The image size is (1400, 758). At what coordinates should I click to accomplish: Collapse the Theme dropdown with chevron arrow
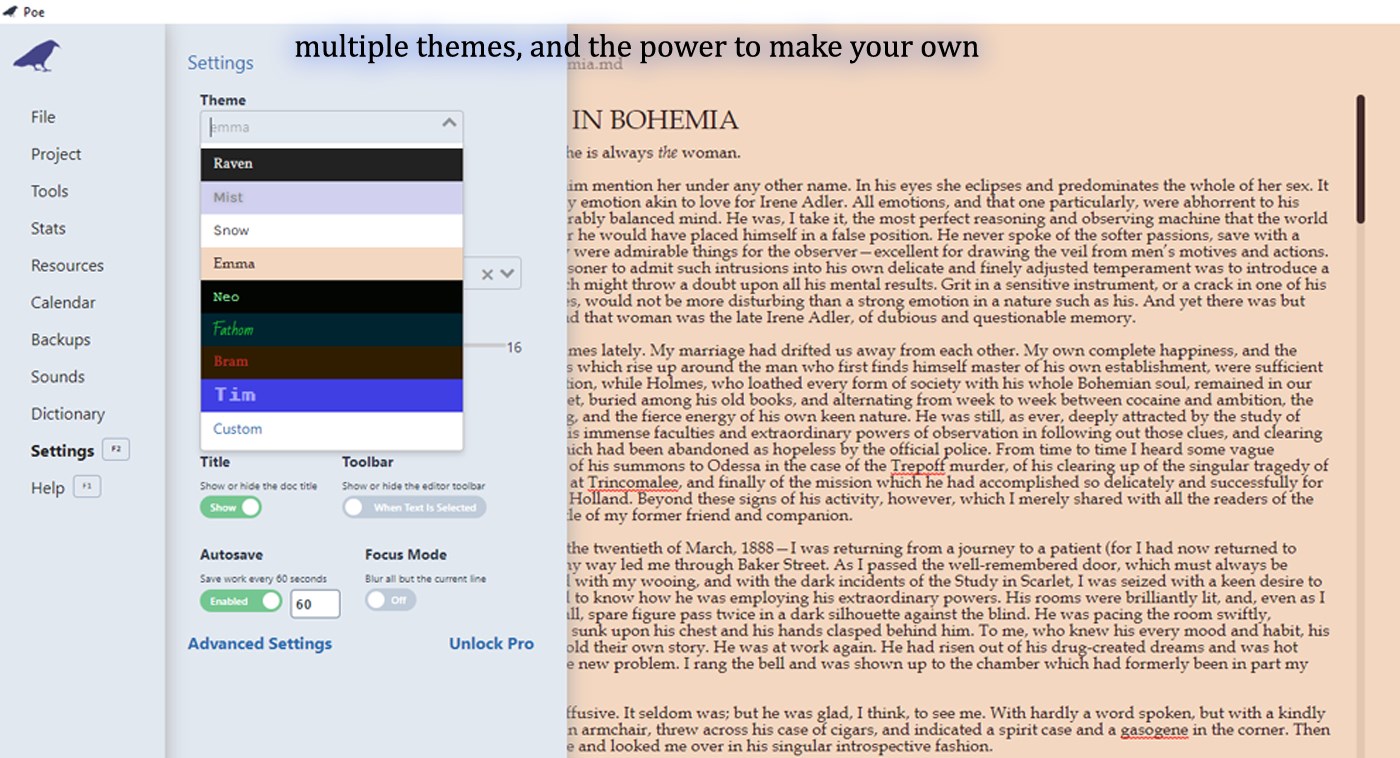(449, 123)
